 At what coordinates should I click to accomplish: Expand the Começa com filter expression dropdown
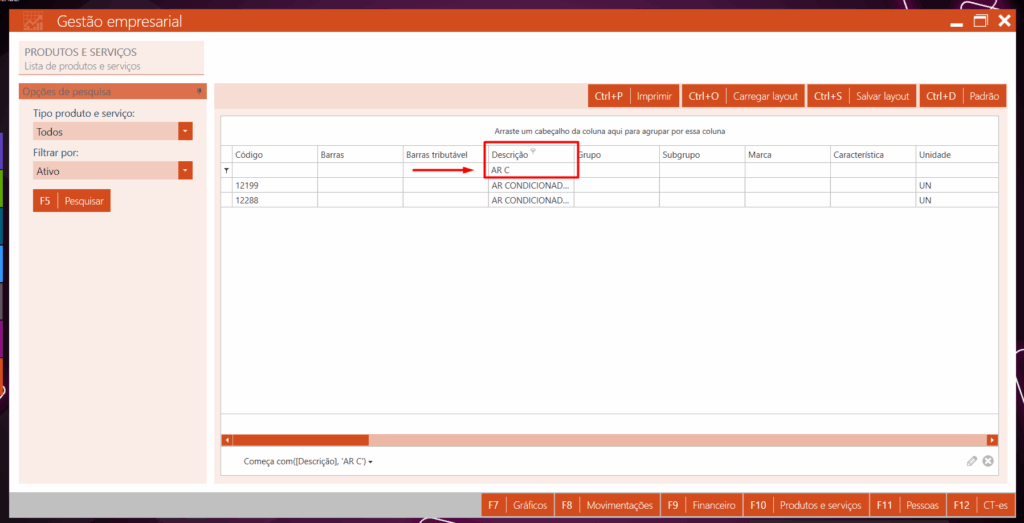point(370,462)
